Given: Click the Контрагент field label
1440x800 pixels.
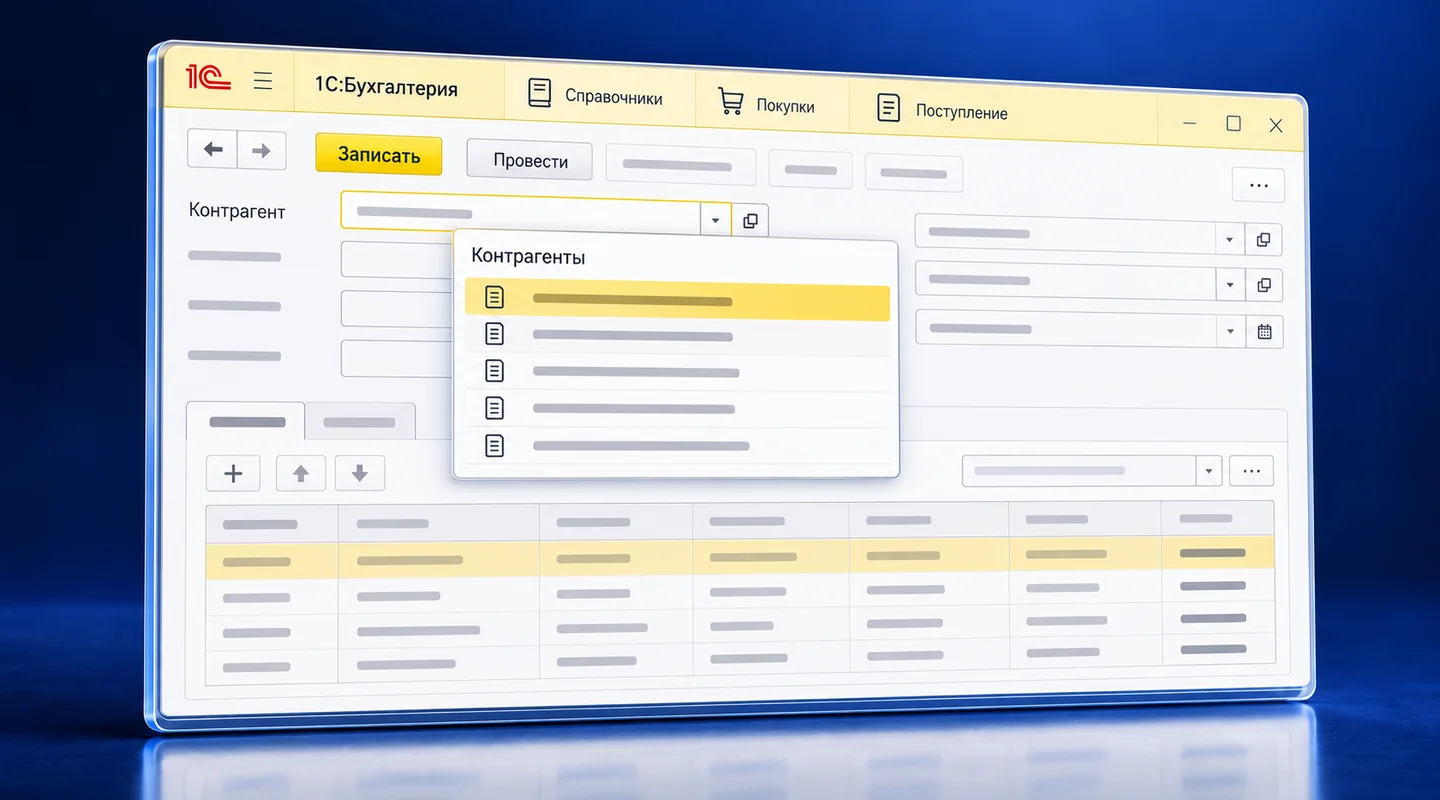Looking at the screenshot, I should [237, 211].
